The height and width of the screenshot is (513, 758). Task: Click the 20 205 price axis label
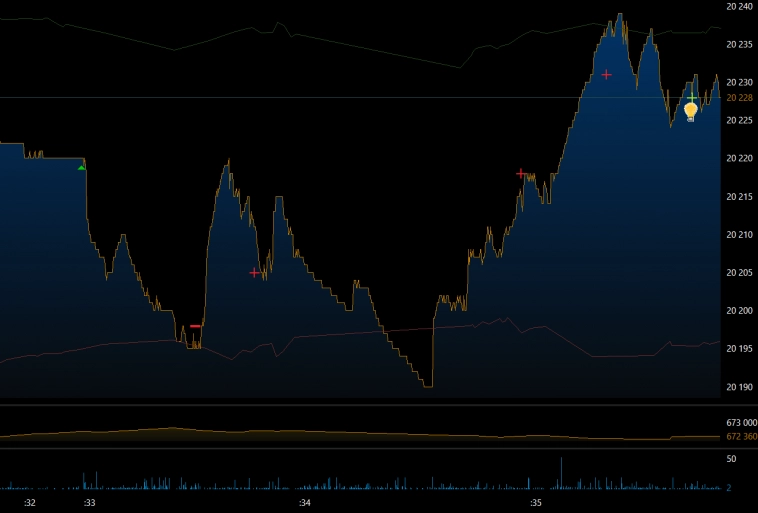pos(740,273)
